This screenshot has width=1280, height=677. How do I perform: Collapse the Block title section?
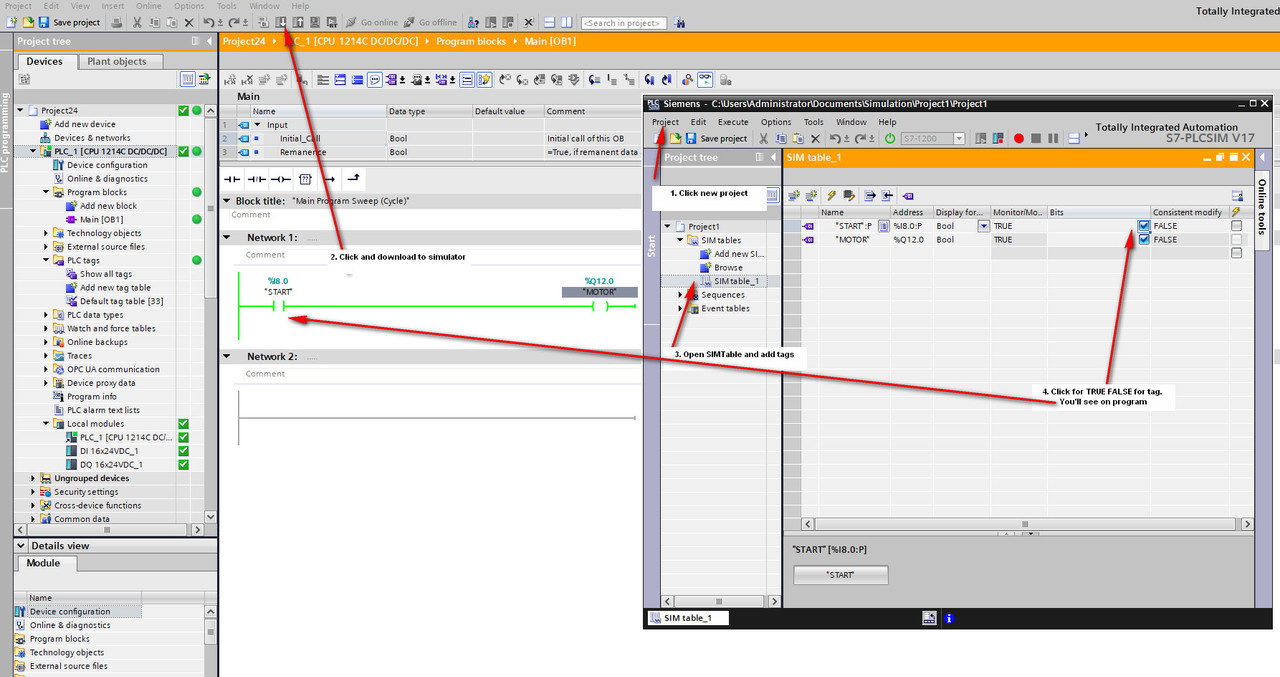click(226, 201)
